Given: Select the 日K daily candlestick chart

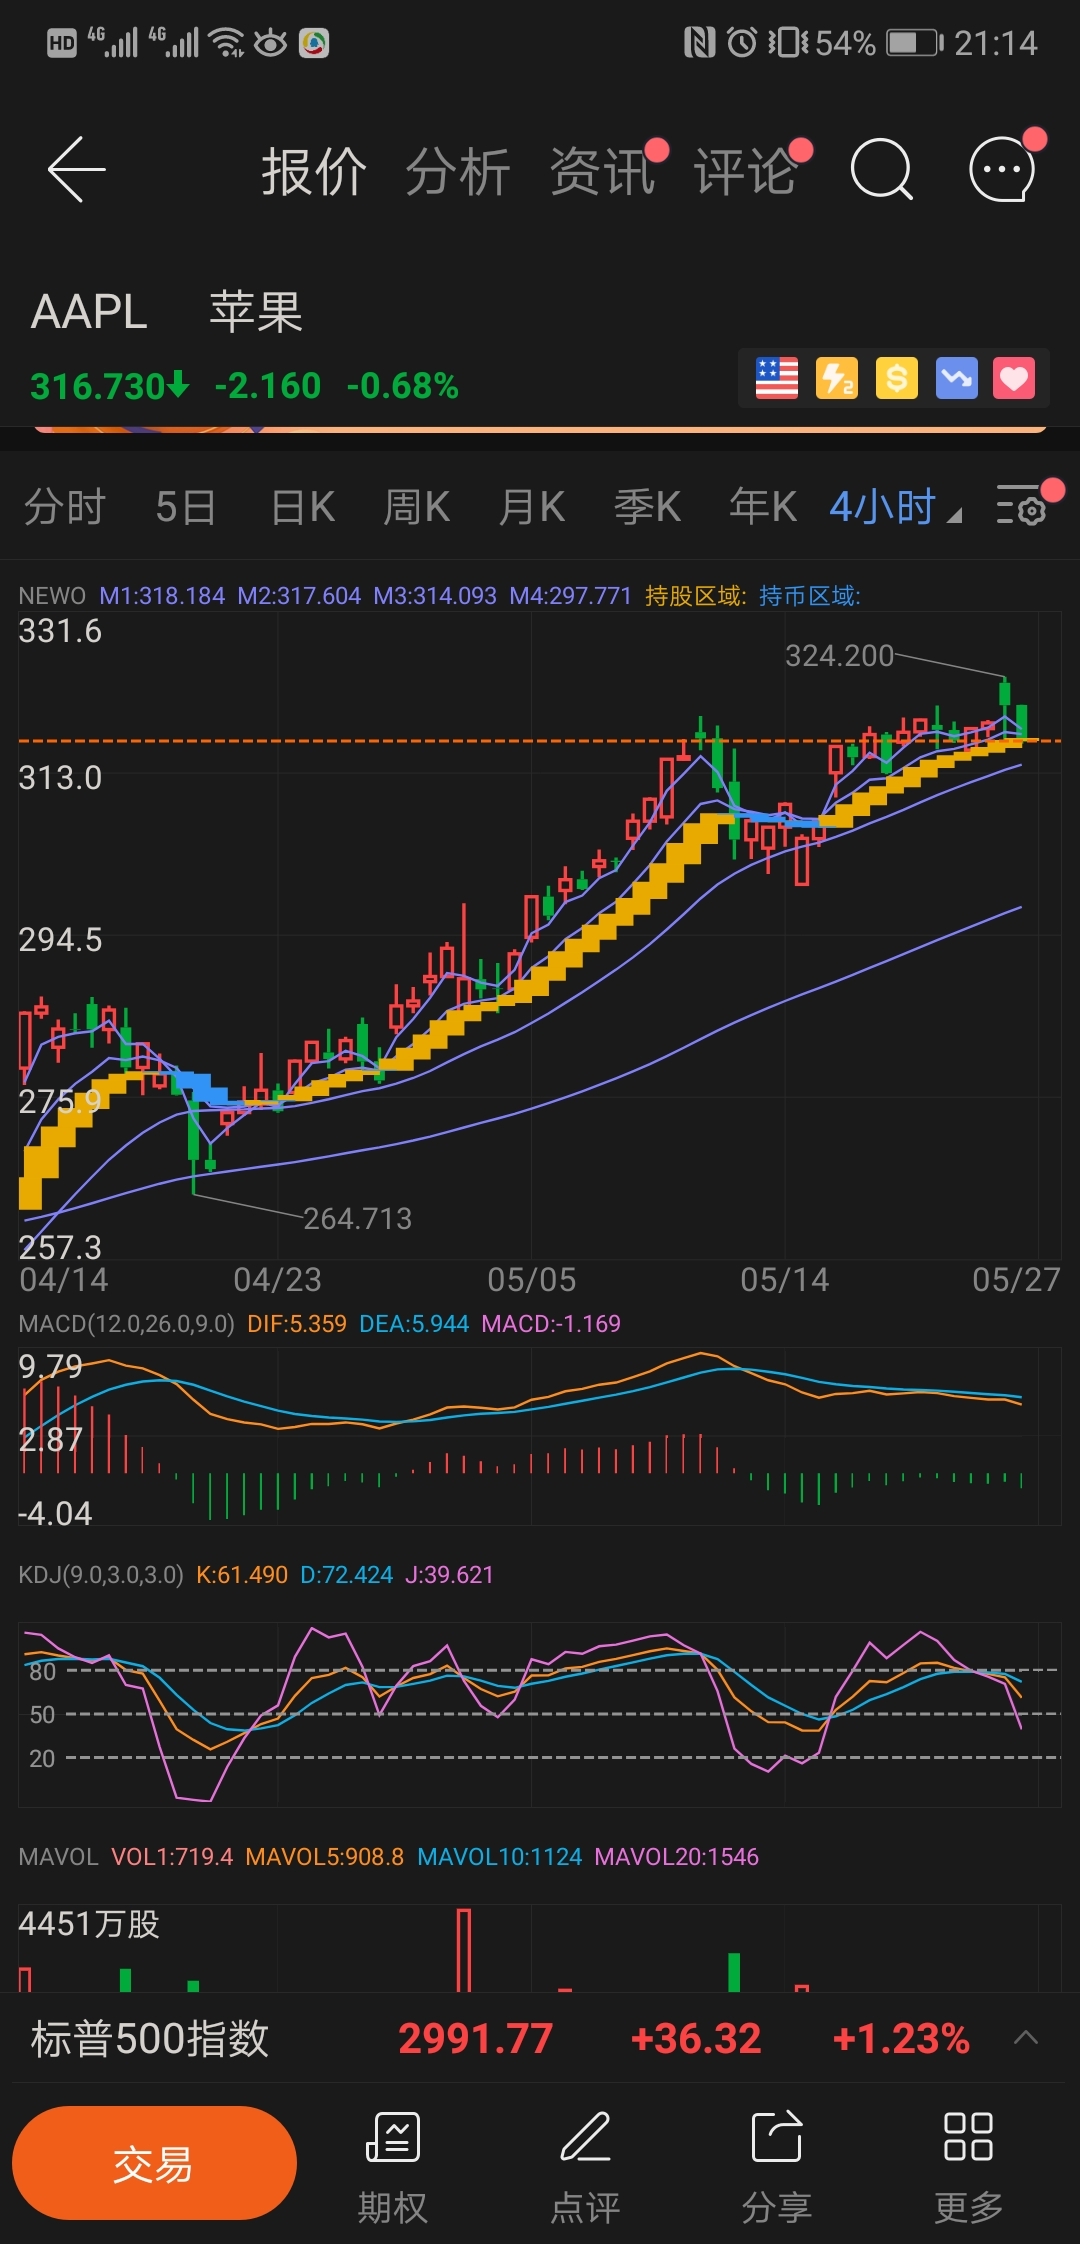Looking at the screenshot, I should (x=303, y=507).
